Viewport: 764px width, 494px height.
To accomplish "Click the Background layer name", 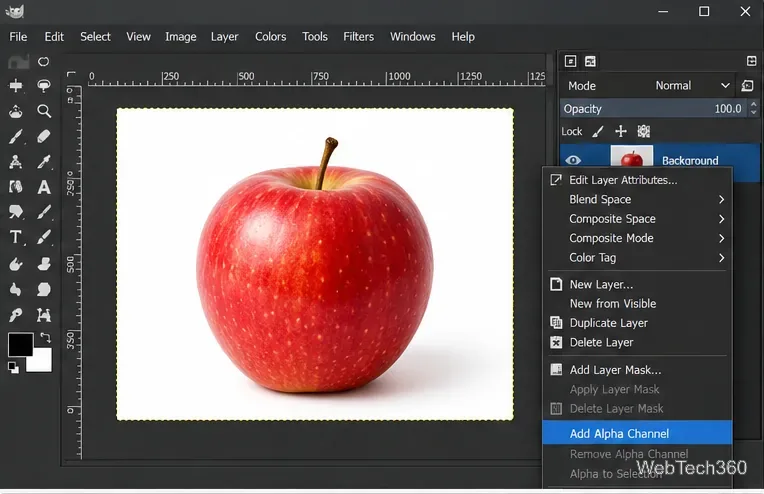I will (x=690, y=160).
